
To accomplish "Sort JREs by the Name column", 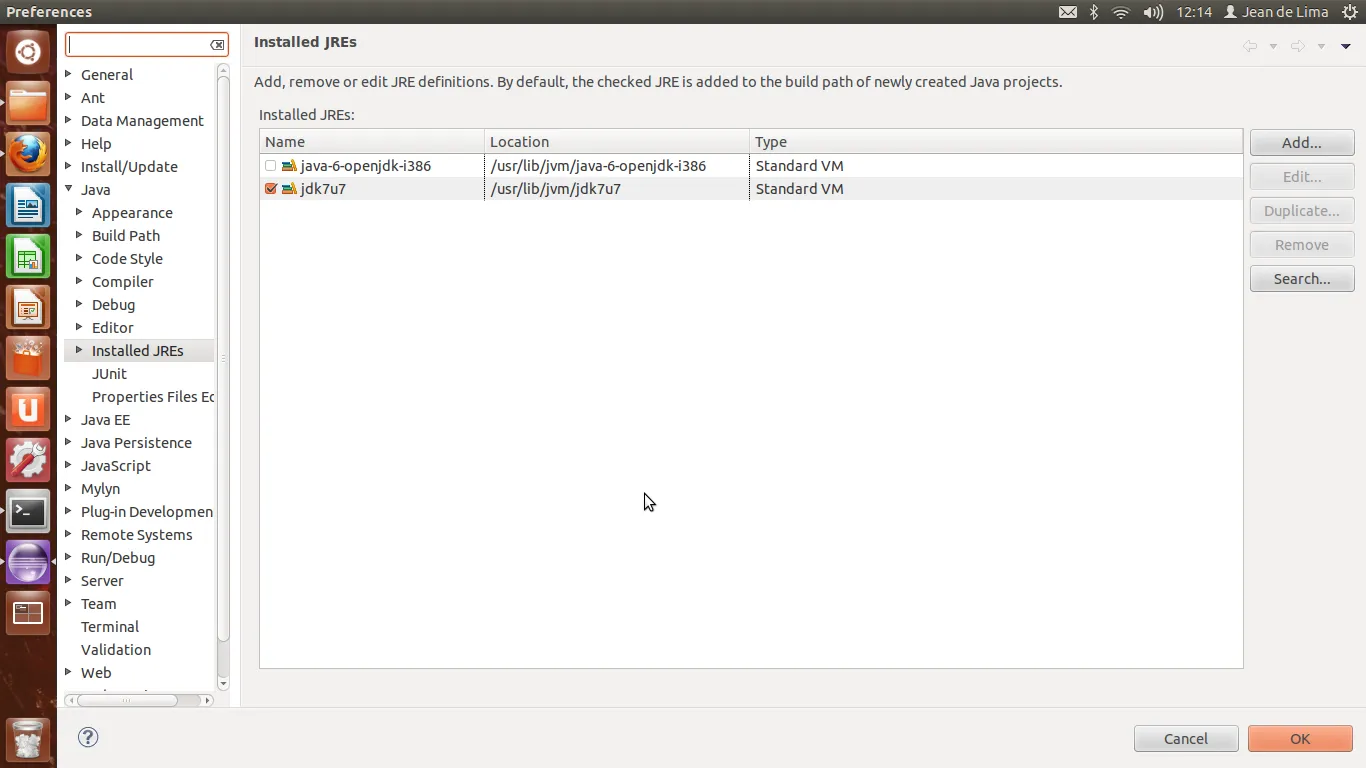I will pos(371,142).
